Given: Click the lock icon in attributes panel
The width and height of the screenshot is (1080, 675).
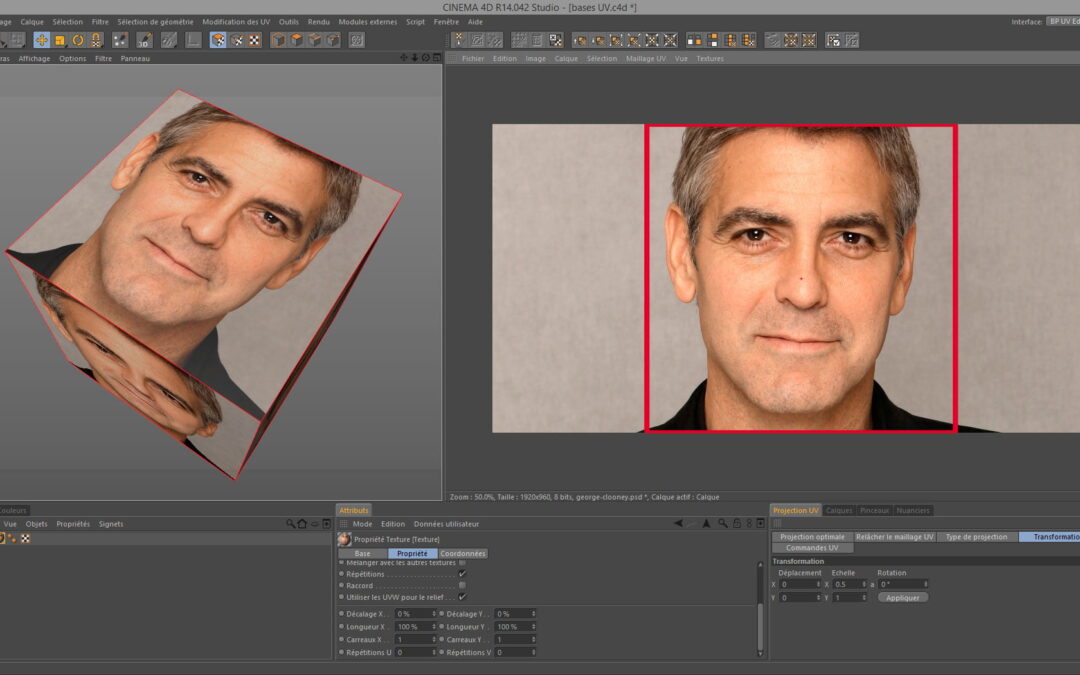Looking at the screenshot, I should point(736,524).
